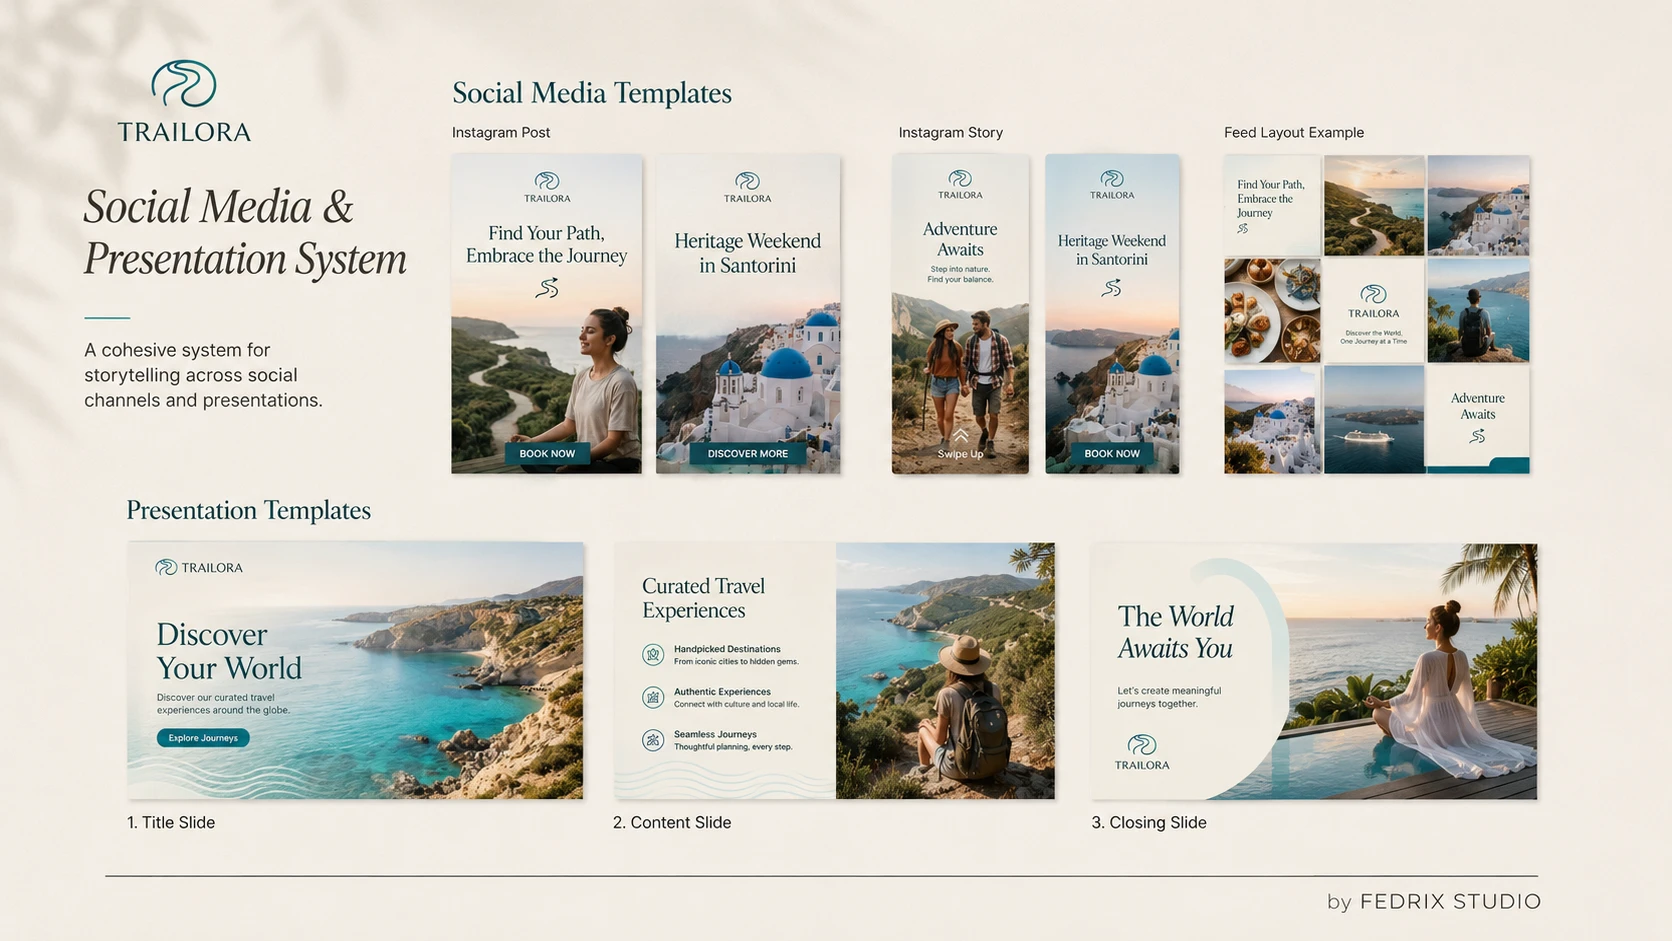Click the Presentation Templates heading
The height and width of the screenshot is (941, 1672).
(248, 510)
